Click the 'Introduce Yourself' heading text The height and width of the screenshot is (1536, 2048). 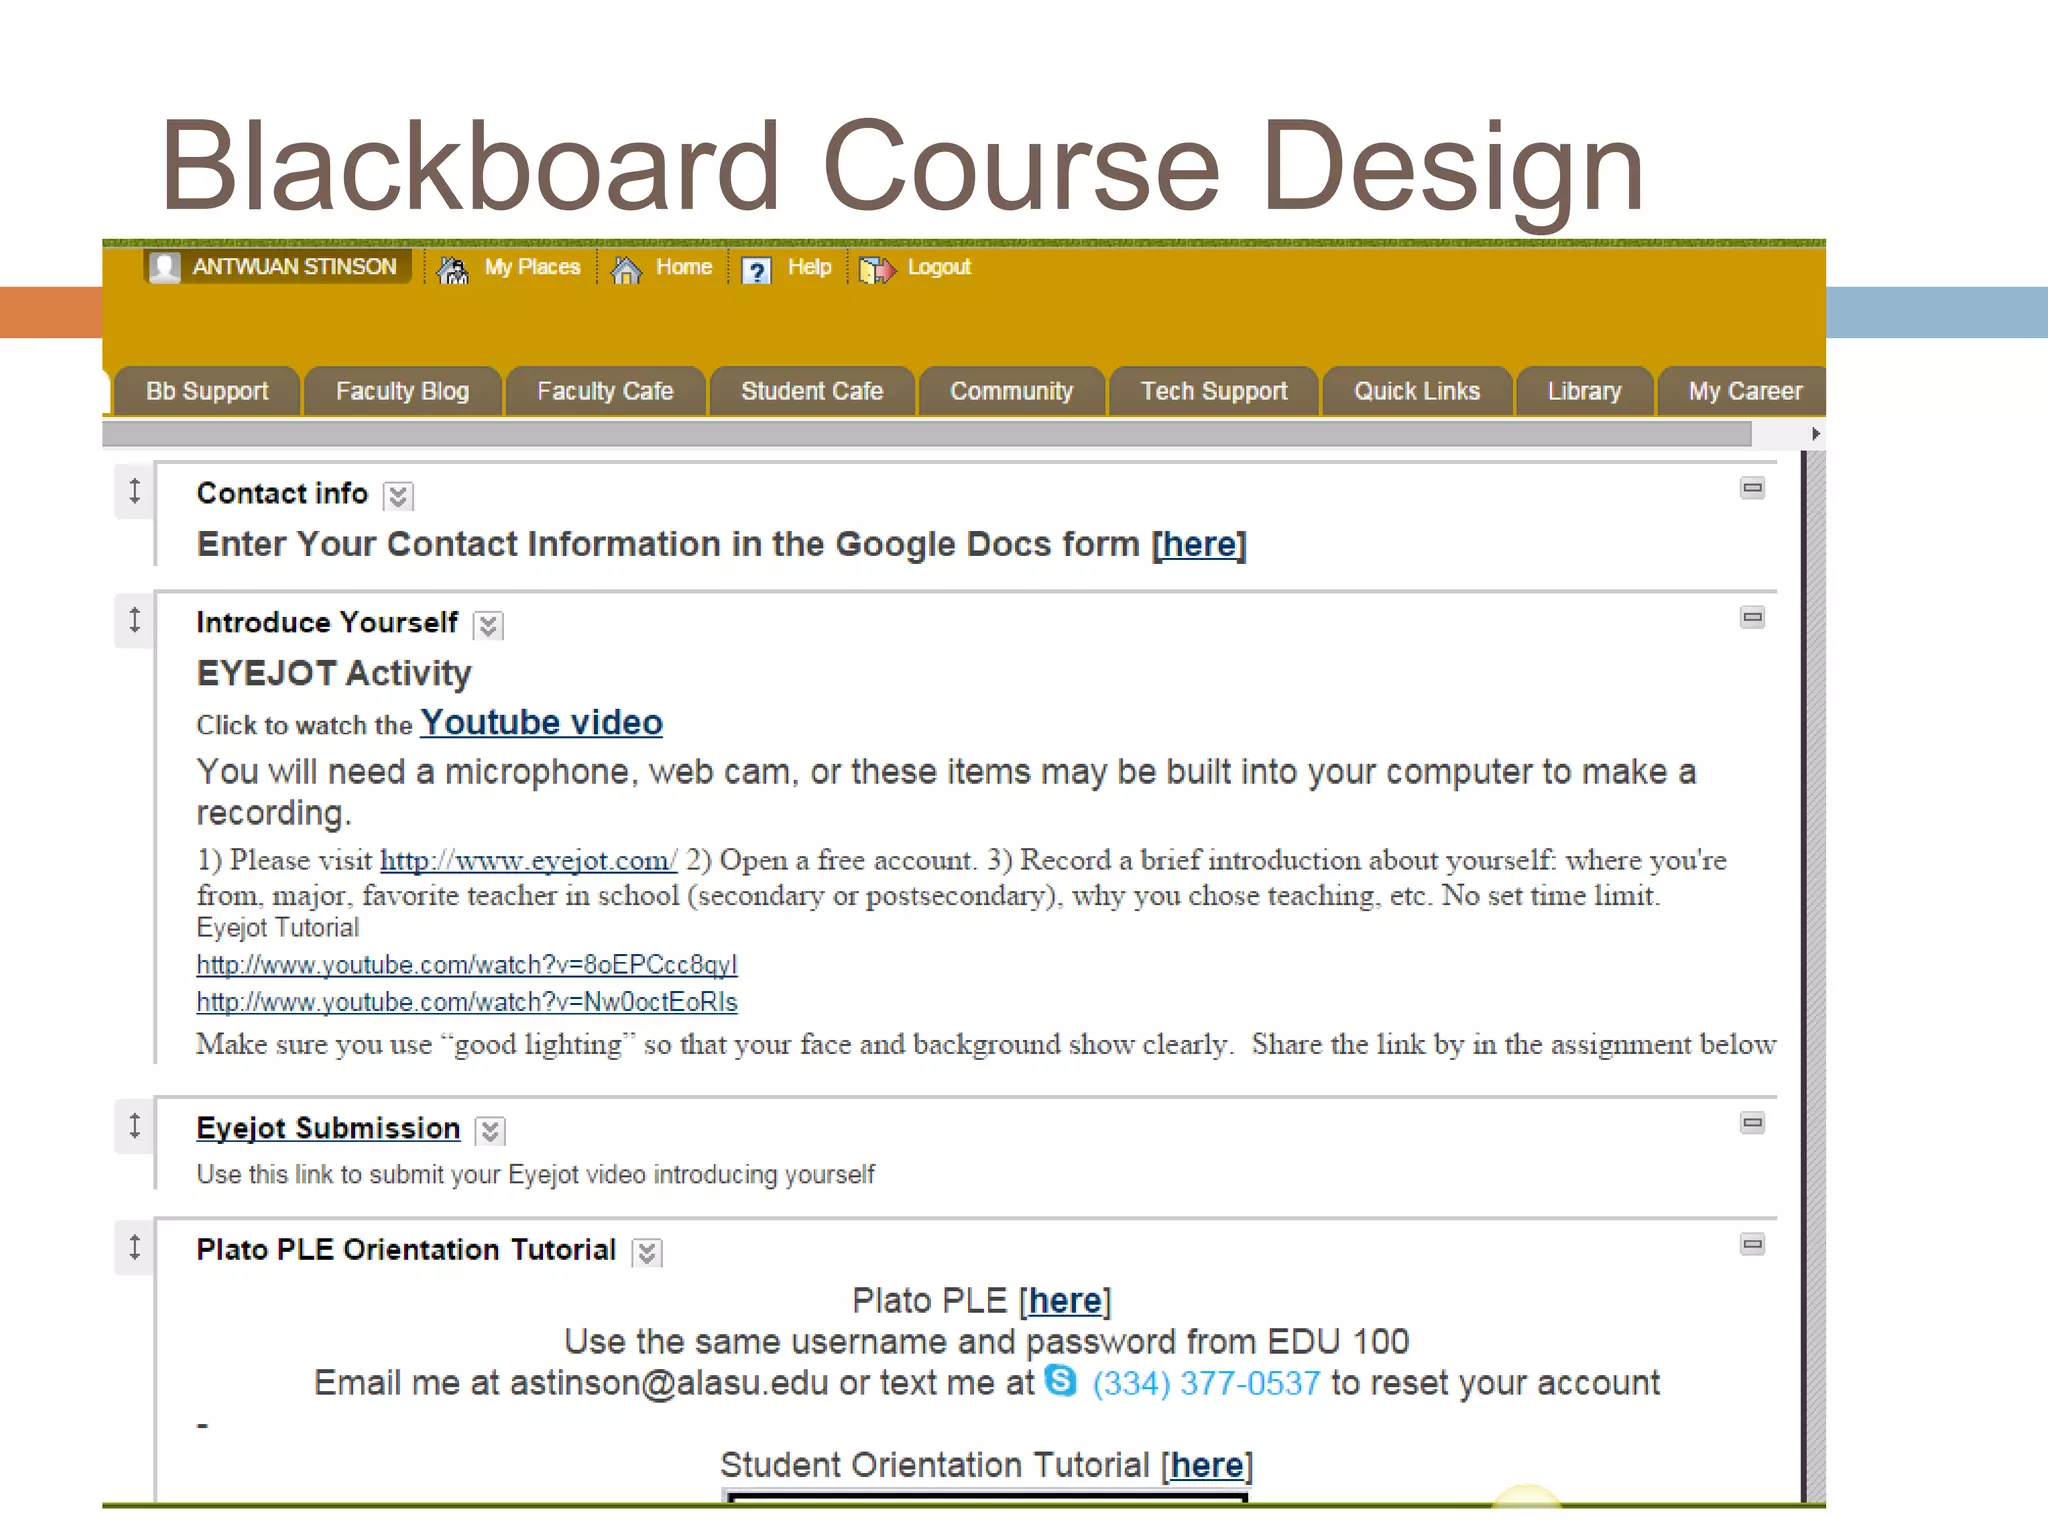point(327,622)
